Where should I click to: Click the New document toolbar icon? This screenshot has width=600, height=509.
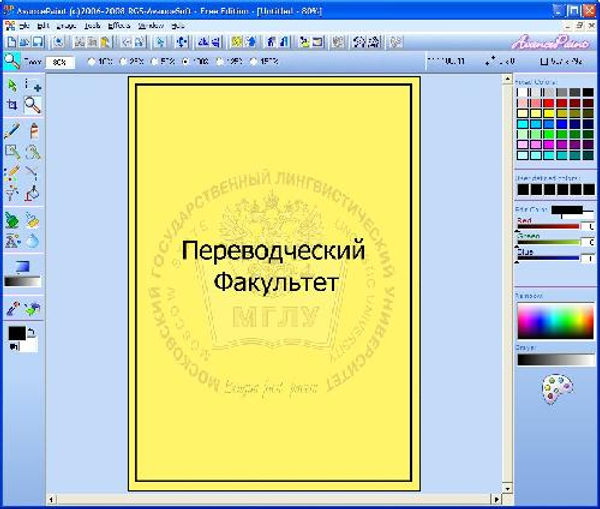(x=12, y=42)
